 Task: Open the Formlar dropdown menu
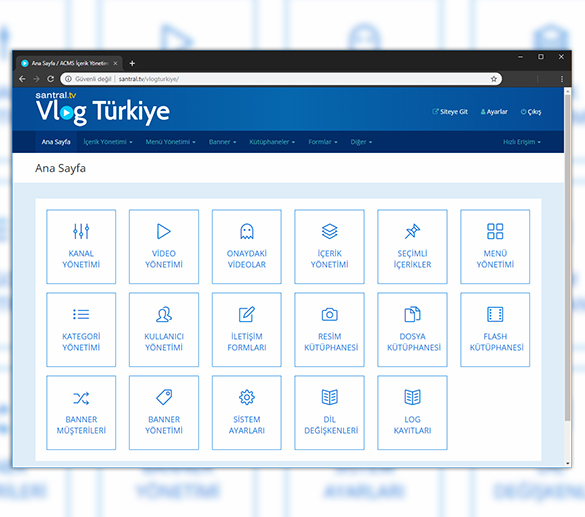coord(323,142)
